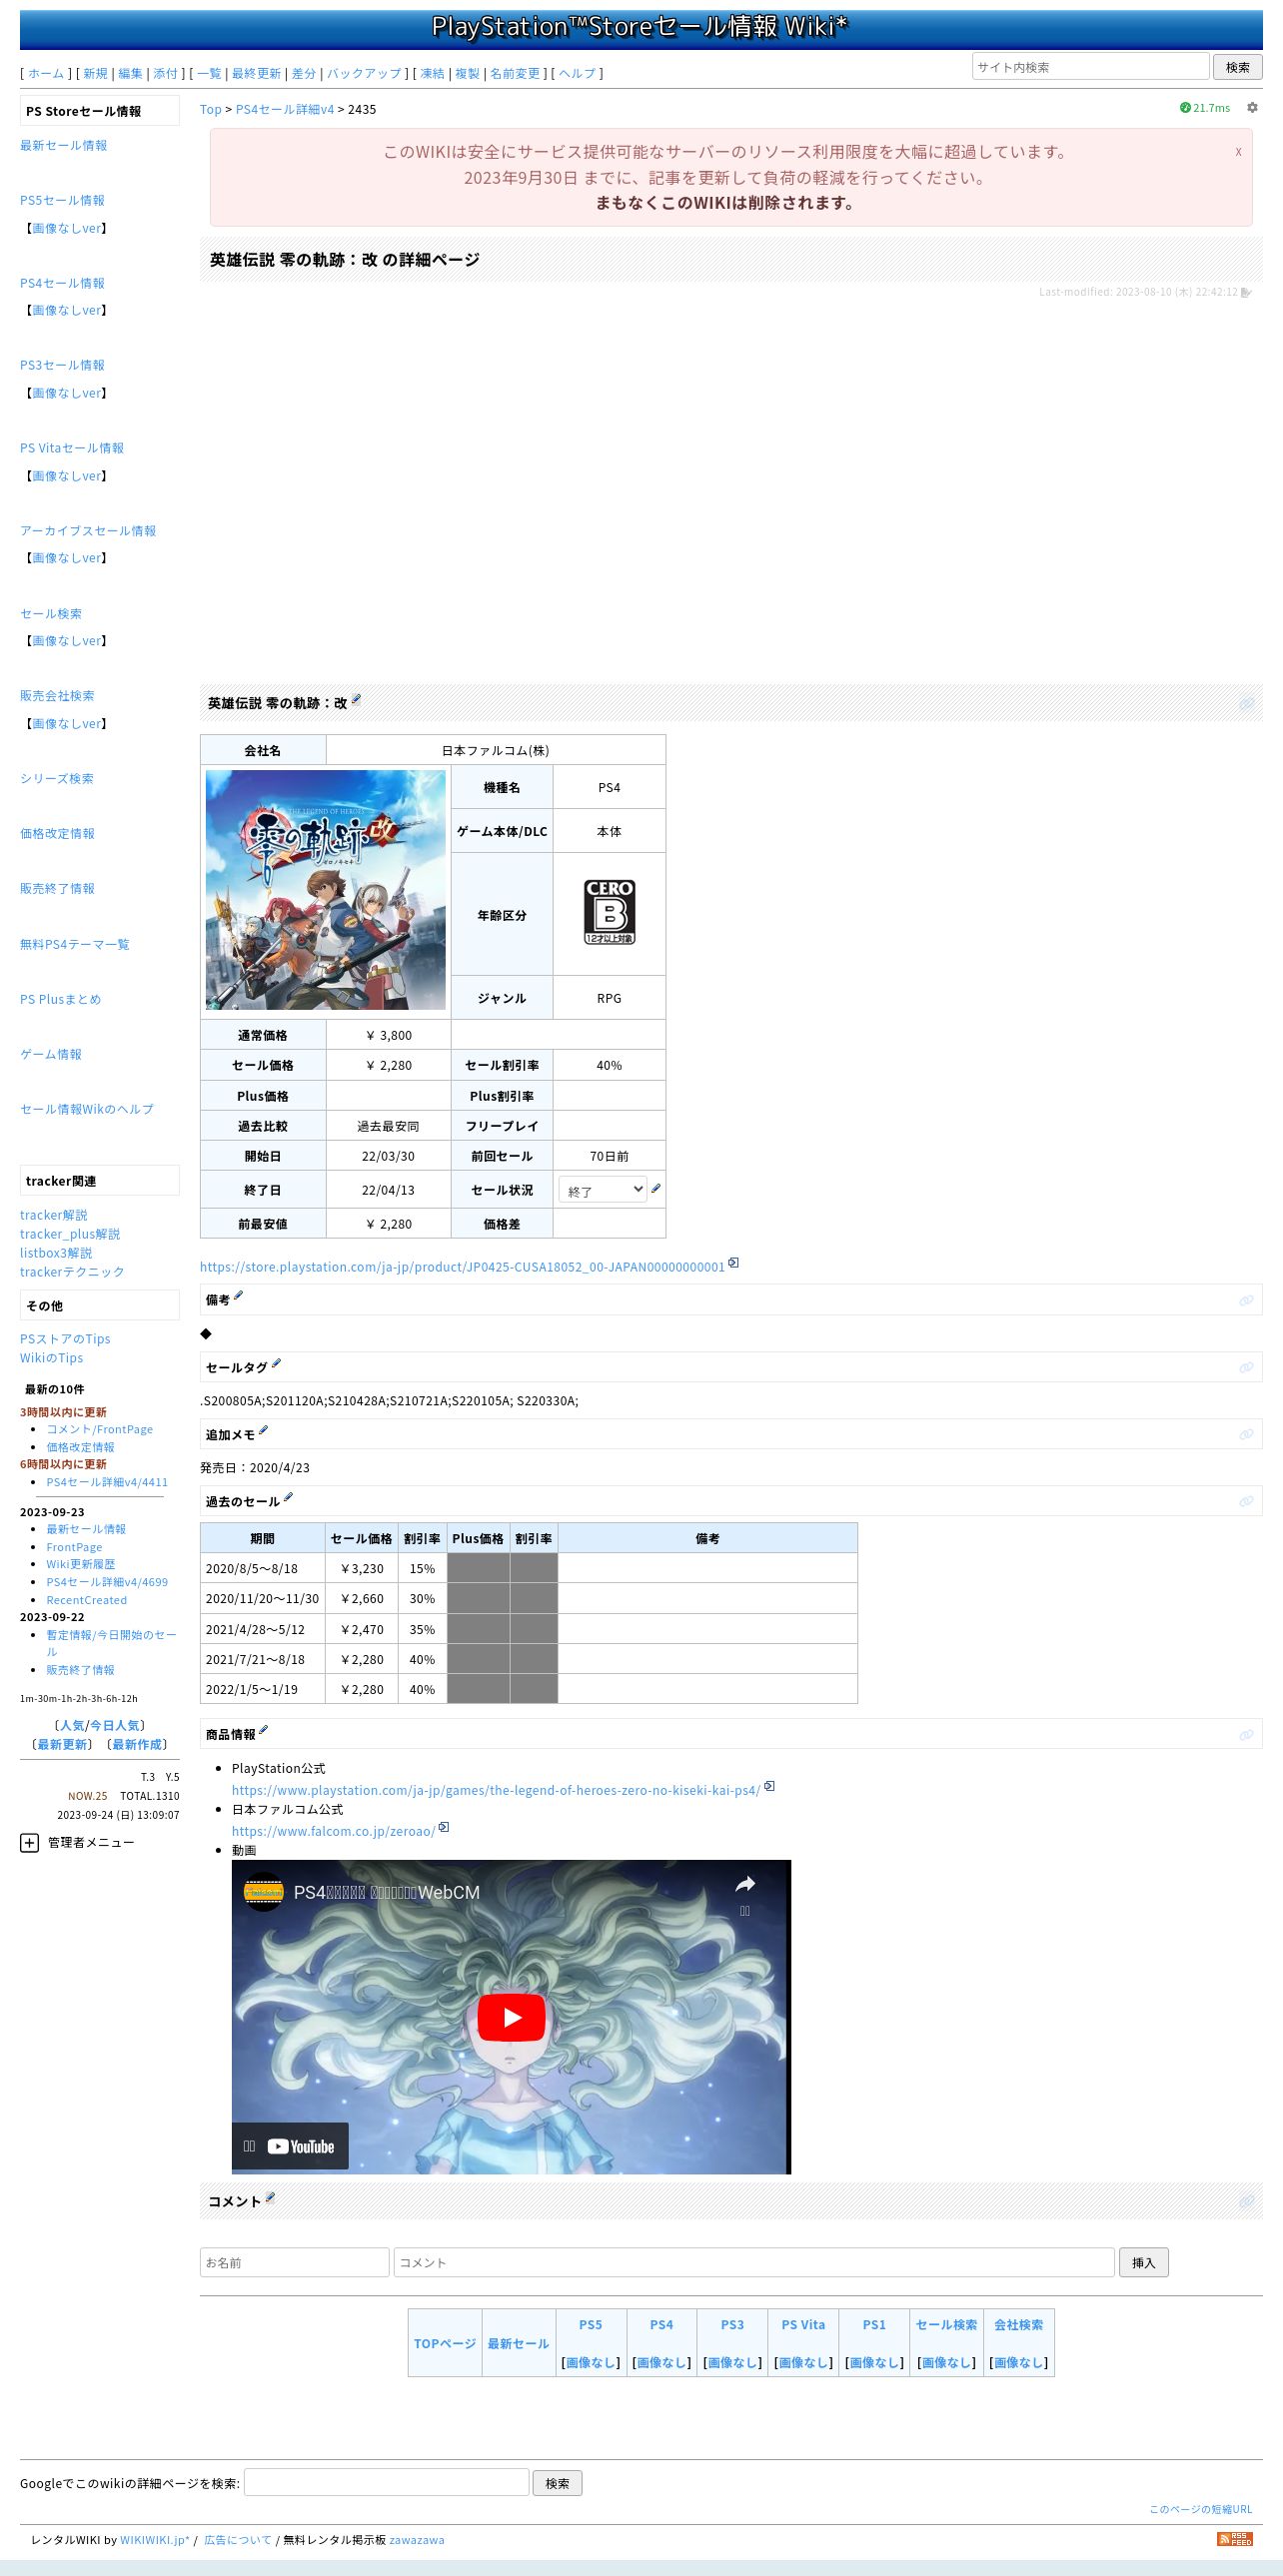Click external link icon after PlayStation store URL
Image resolution: width=1283 pixels, height=2576 pixels.
pyautogui.click(x=733, y=1263)
